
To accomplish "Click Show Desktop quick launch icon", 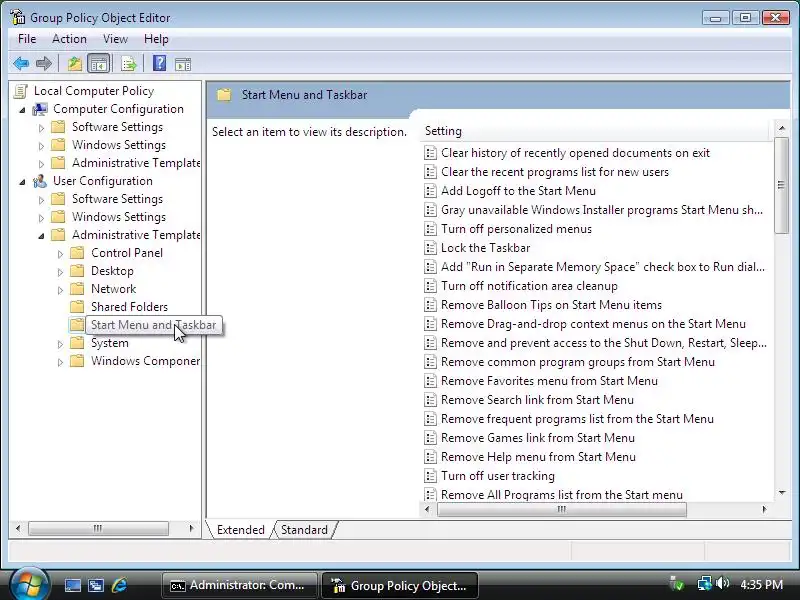I will pyautogui.click(x=72, y=585).
